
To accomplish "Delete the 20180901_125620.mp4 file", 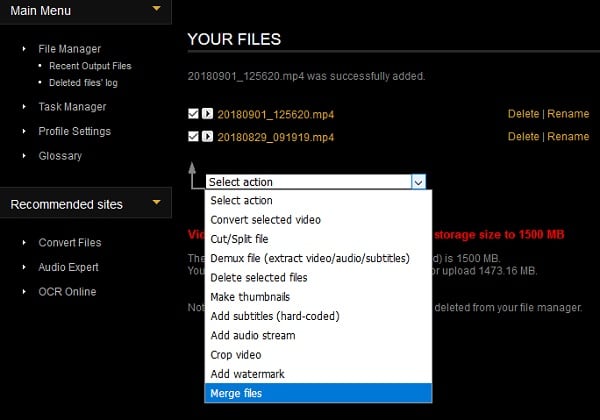I will coord(523,113).
